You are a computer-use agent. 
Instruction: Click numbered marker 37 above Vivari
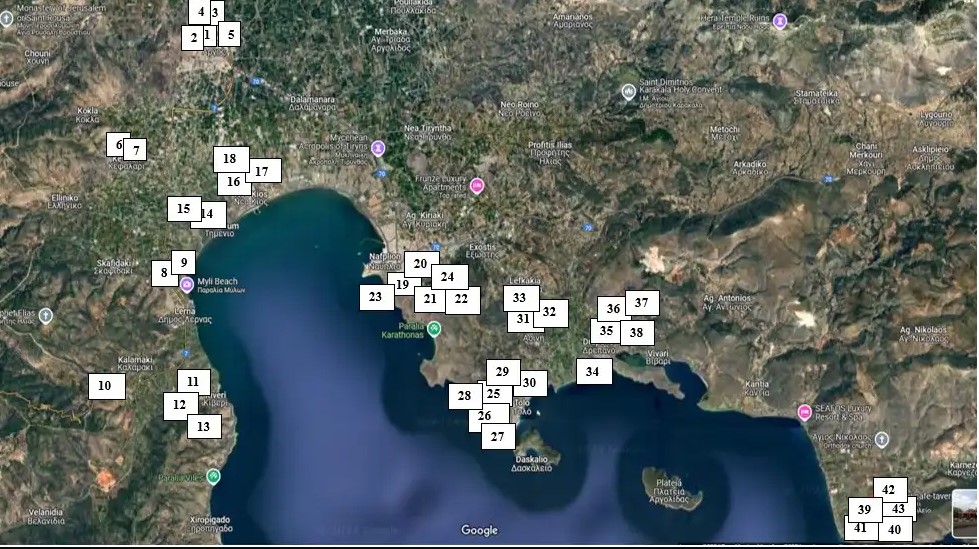(642, 303)
